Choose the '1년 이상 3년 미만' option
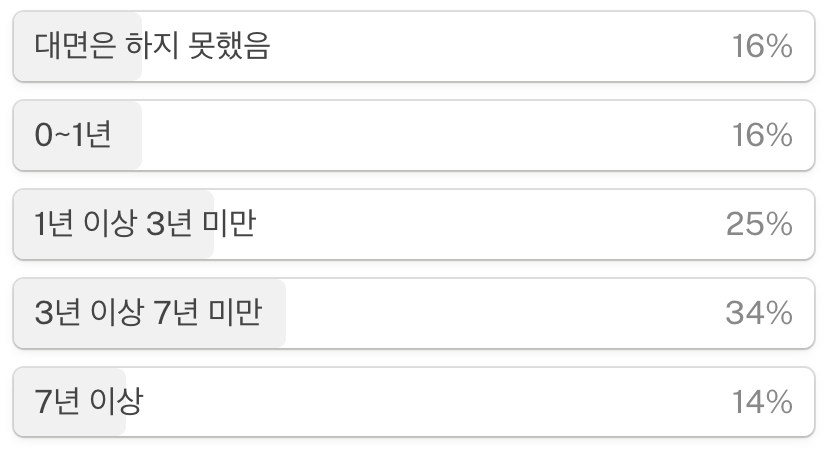 (x=414, y=224)
